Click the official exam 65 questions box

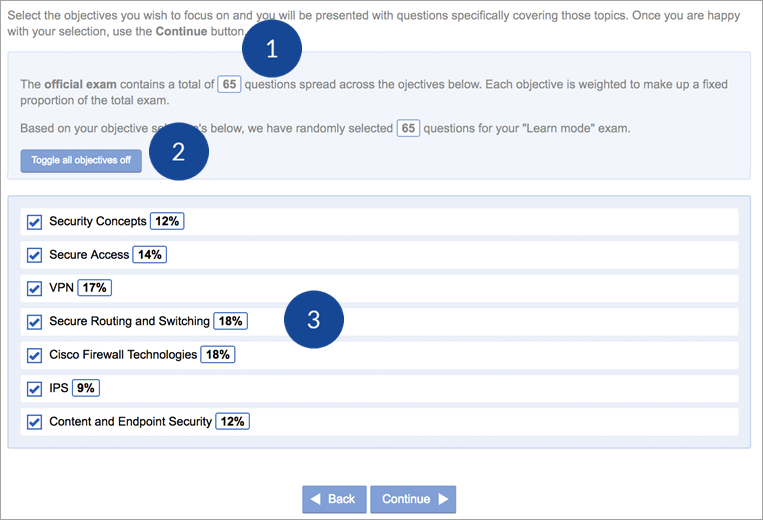229,85
